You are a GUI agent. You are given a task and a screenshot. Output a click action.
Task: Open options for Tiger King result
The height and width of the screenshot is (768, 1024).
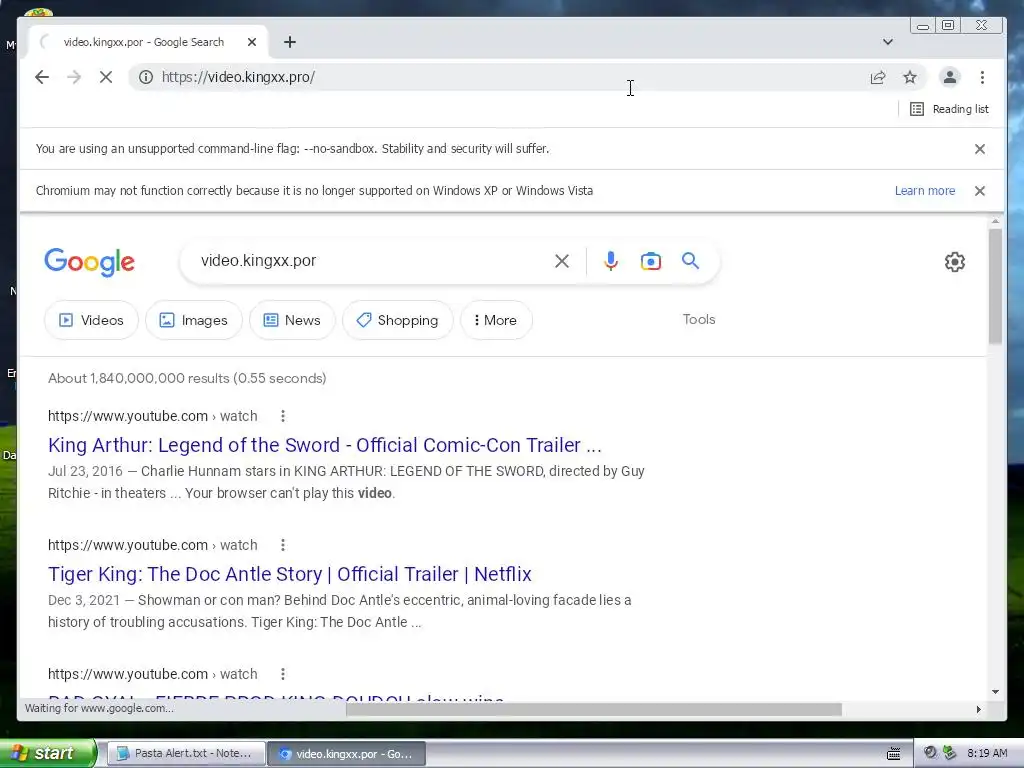282,545
